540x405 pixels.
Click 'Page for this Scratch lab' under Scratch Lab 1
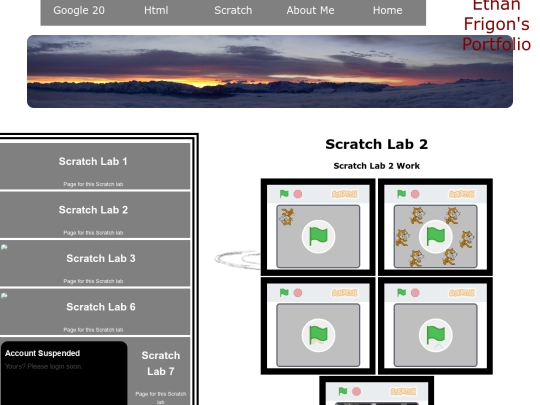[x=93, y=184]
